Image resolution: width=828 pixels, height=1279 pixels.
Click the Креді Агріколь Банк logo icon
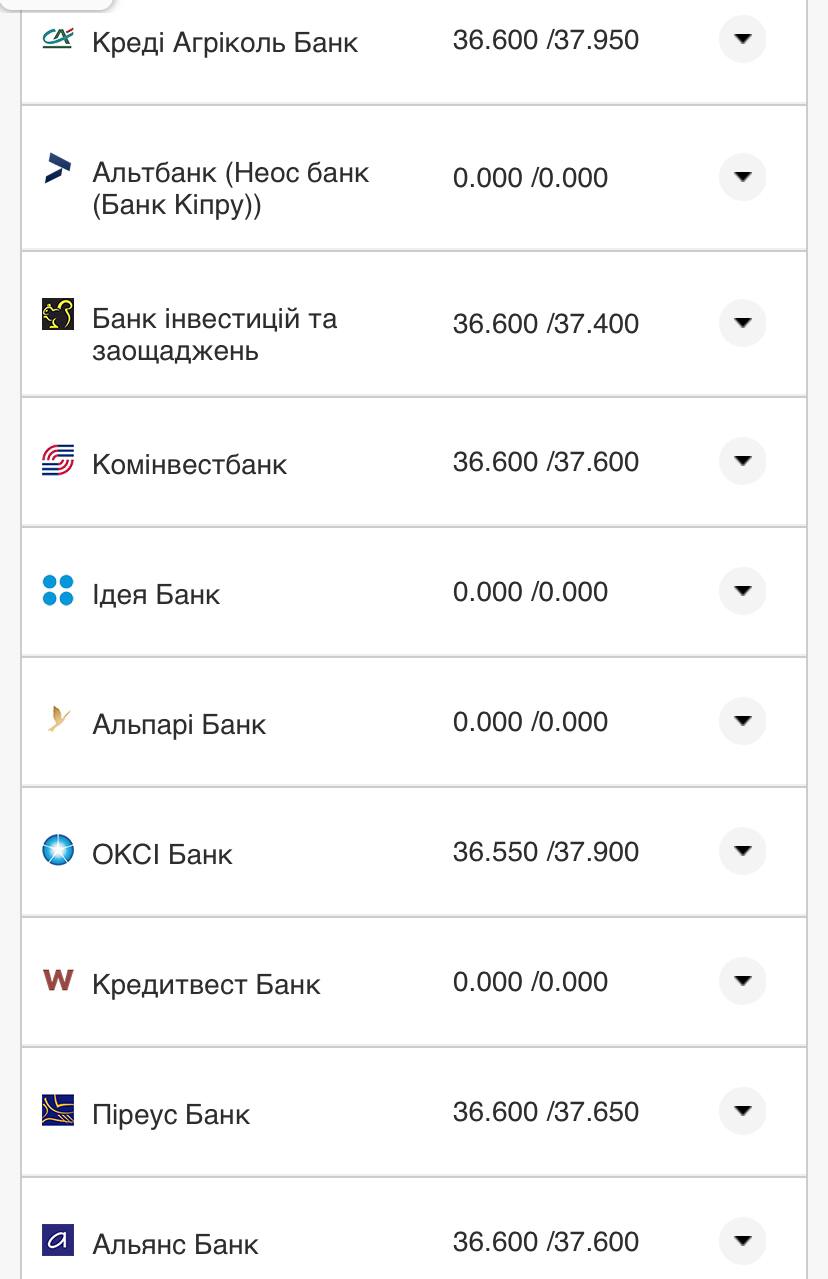click(x=58, y=39)
